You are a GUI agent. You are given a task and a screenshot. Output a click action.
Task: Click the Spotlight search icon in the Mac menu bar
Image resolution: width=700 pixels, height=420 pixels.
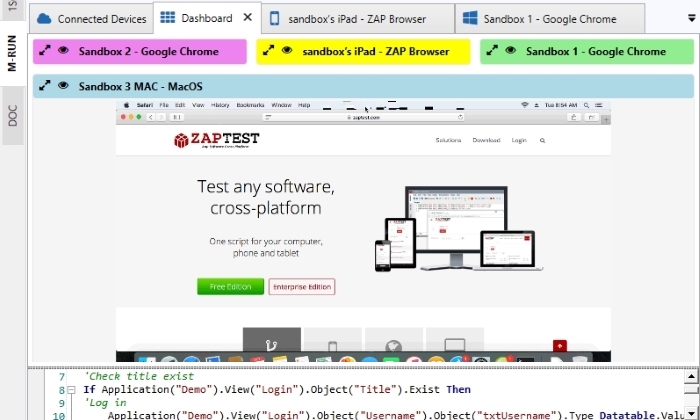(586, 105)
